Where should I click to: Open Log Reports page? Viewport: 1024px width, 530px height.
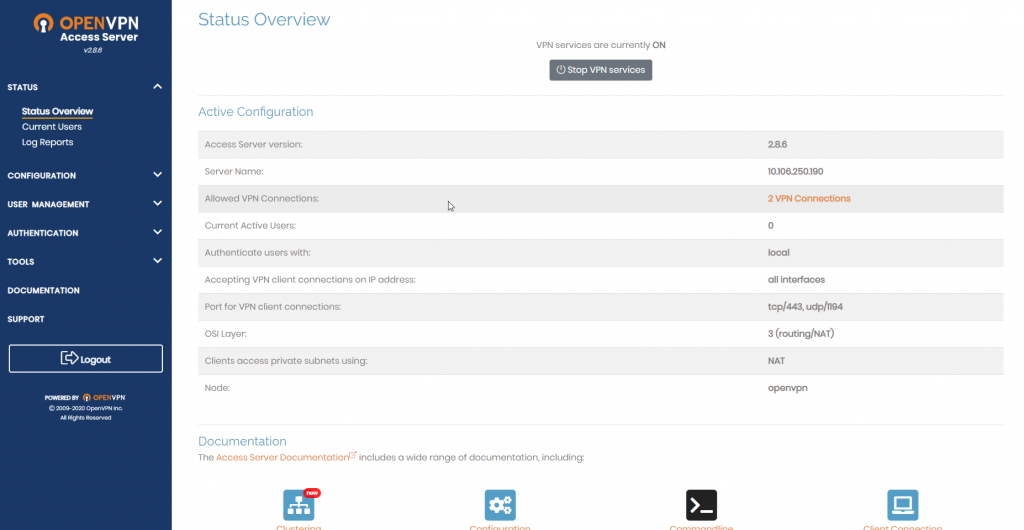[48, 142]
